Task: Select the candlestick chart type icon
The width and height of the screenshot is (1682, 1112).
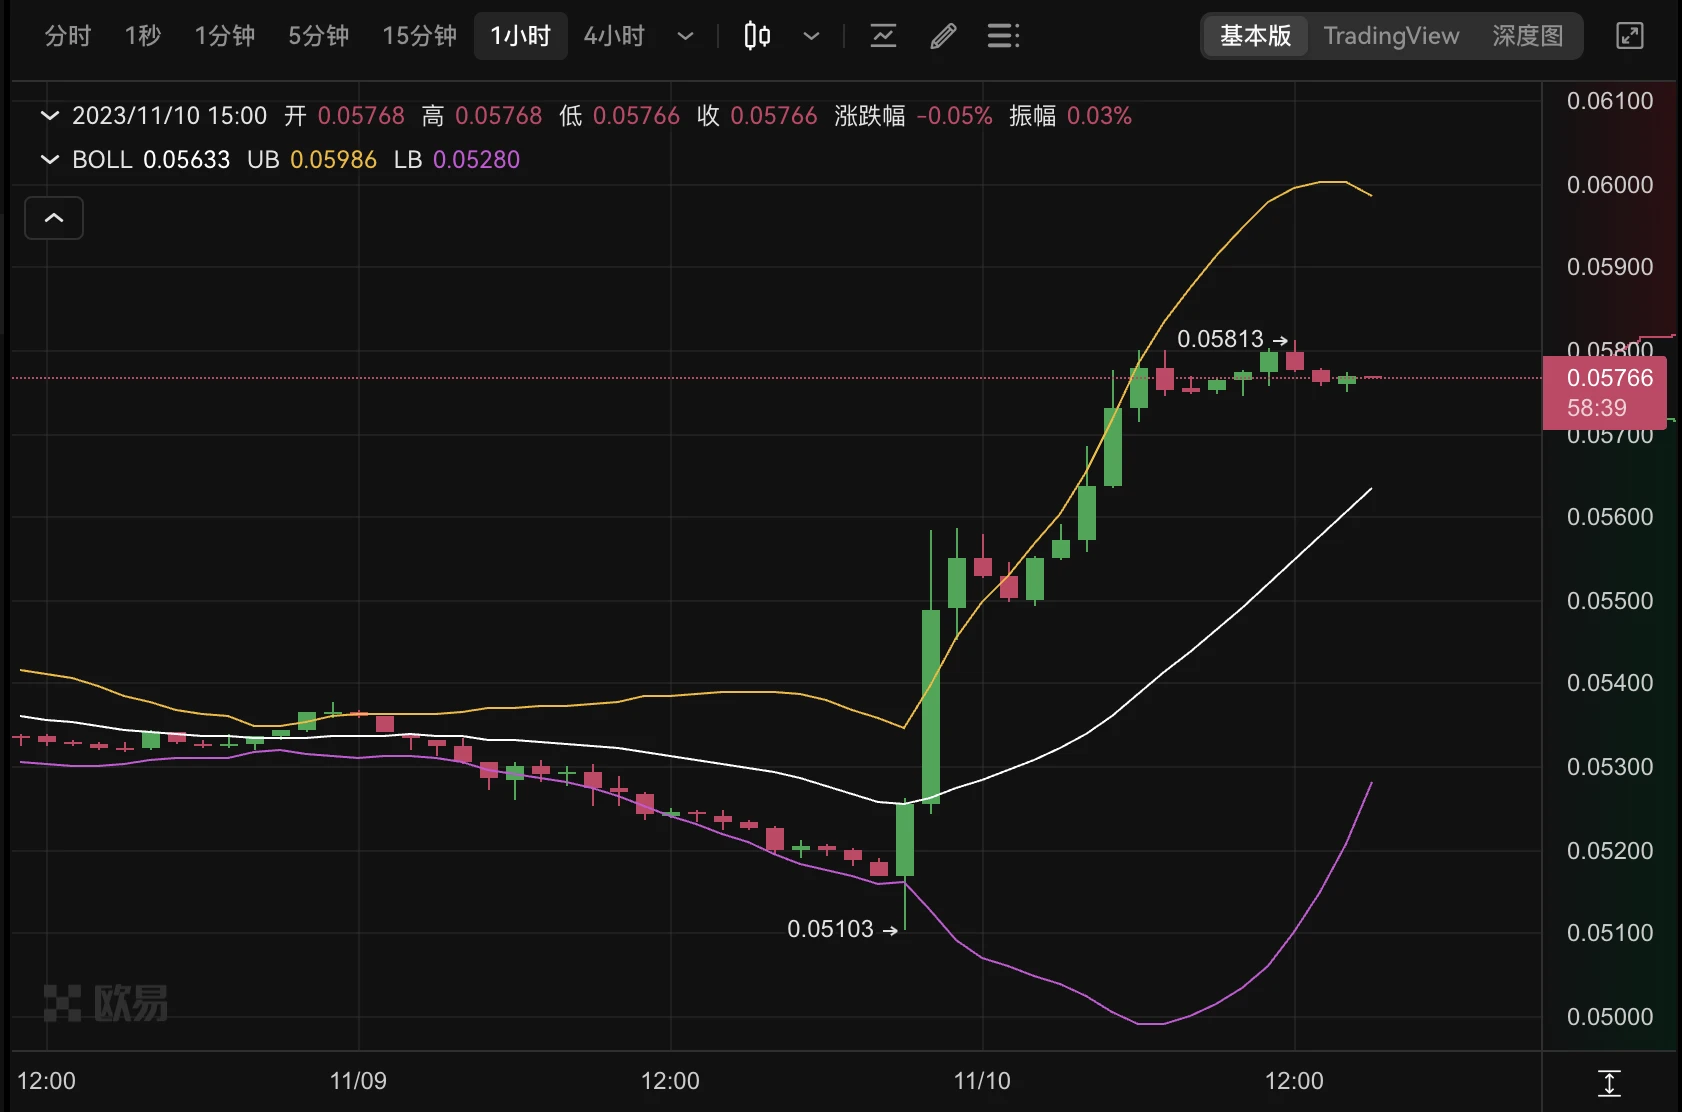Action: (757, 36)
